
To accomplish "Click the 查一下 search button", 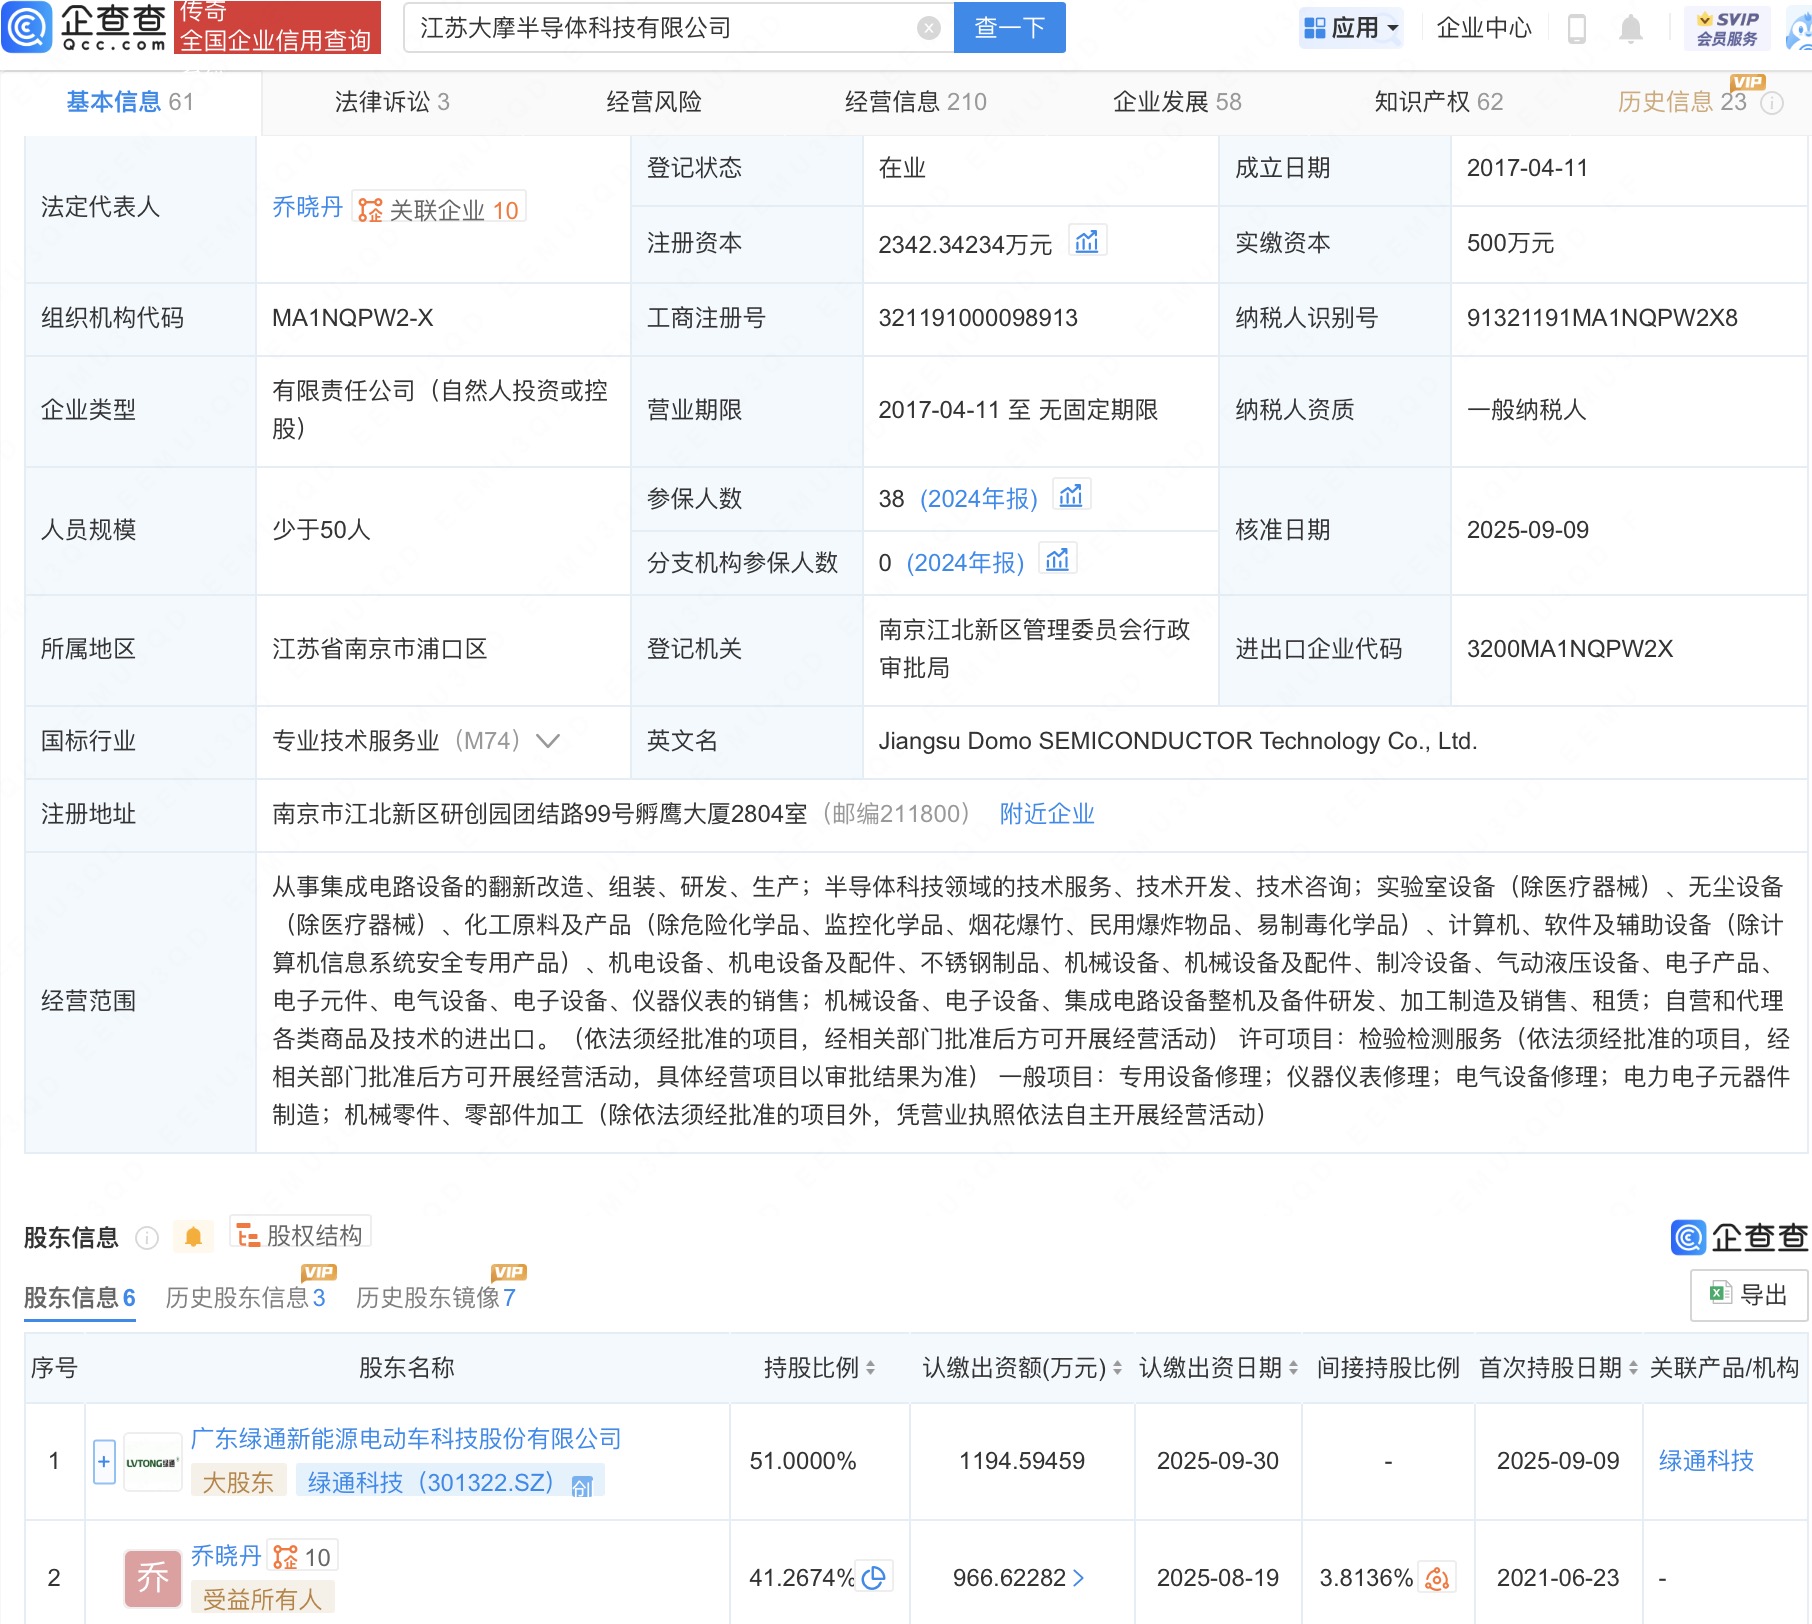I will (1009, 28).
